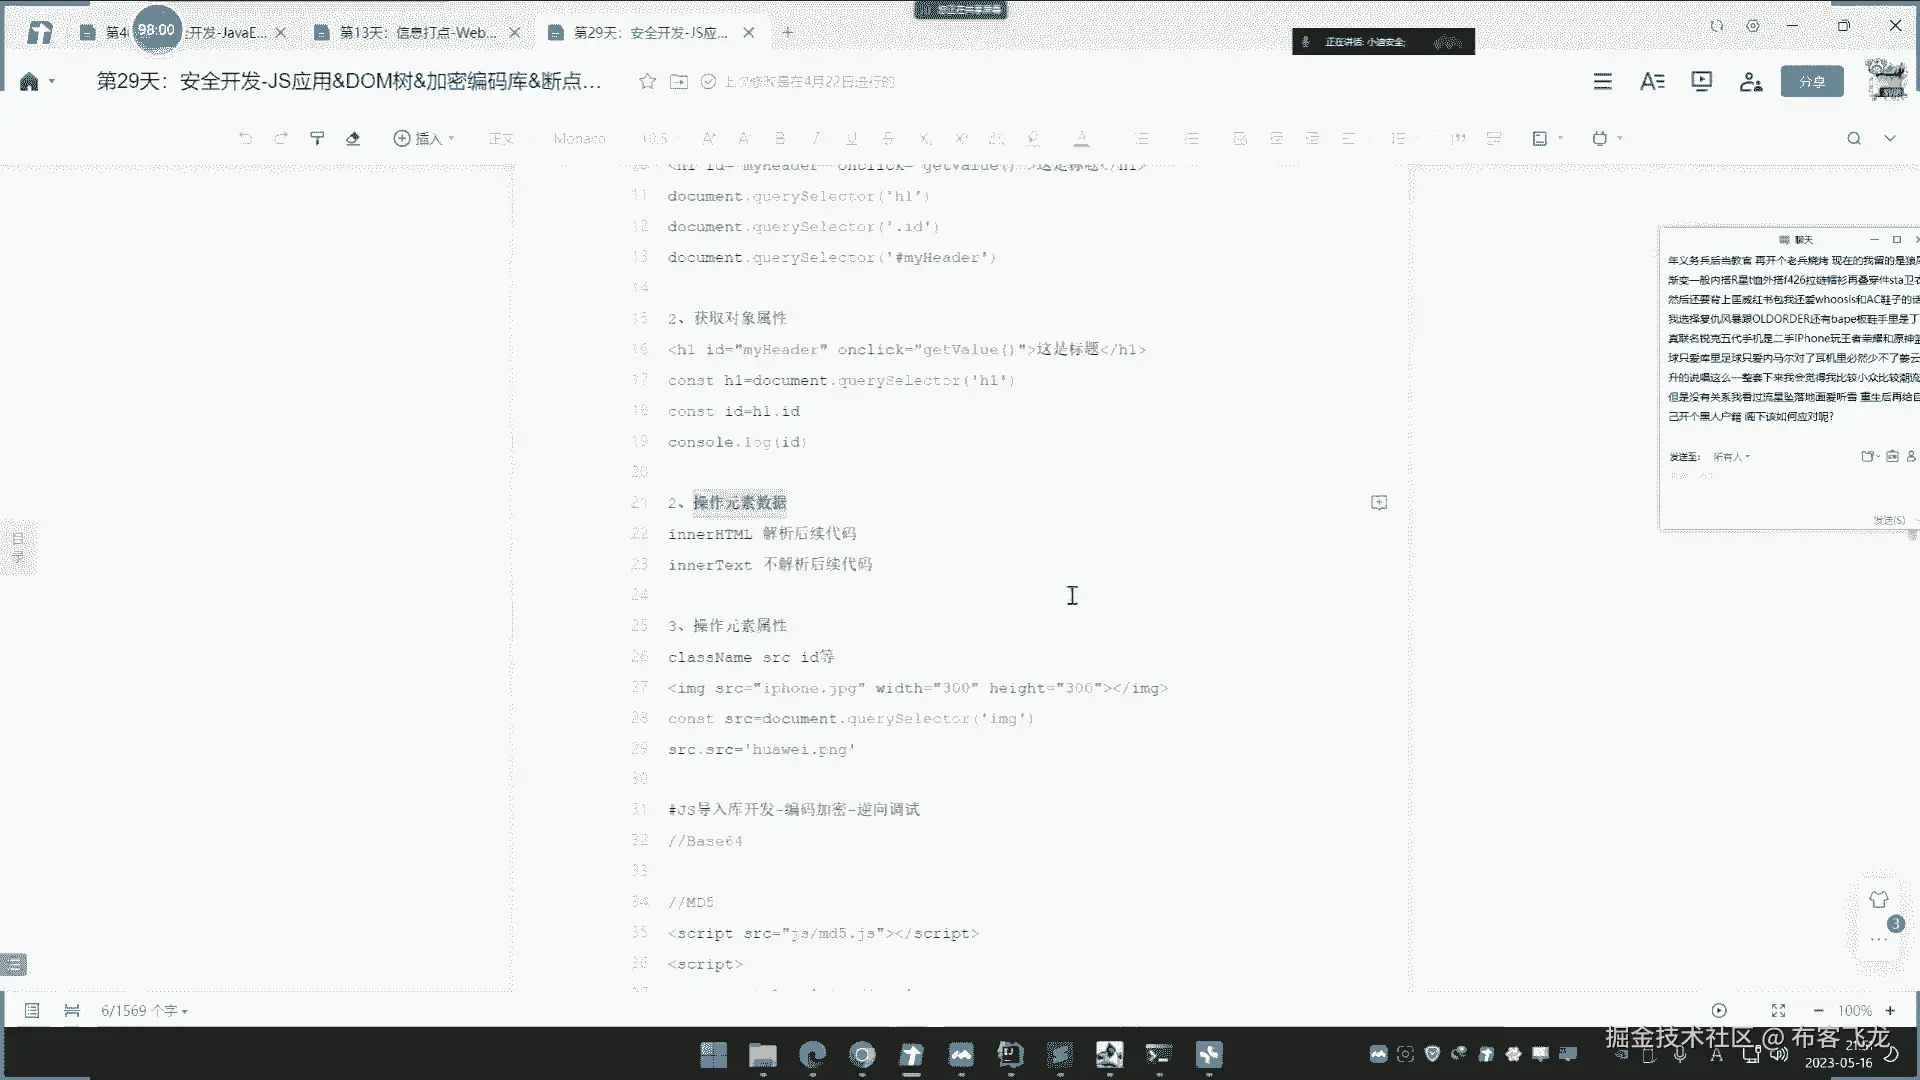The height and width of the screenshot is (1080, 1920).
Task: Switch to the 第13天 信息打点 tab
Action: pyautogui.click(x=418, y=32)
